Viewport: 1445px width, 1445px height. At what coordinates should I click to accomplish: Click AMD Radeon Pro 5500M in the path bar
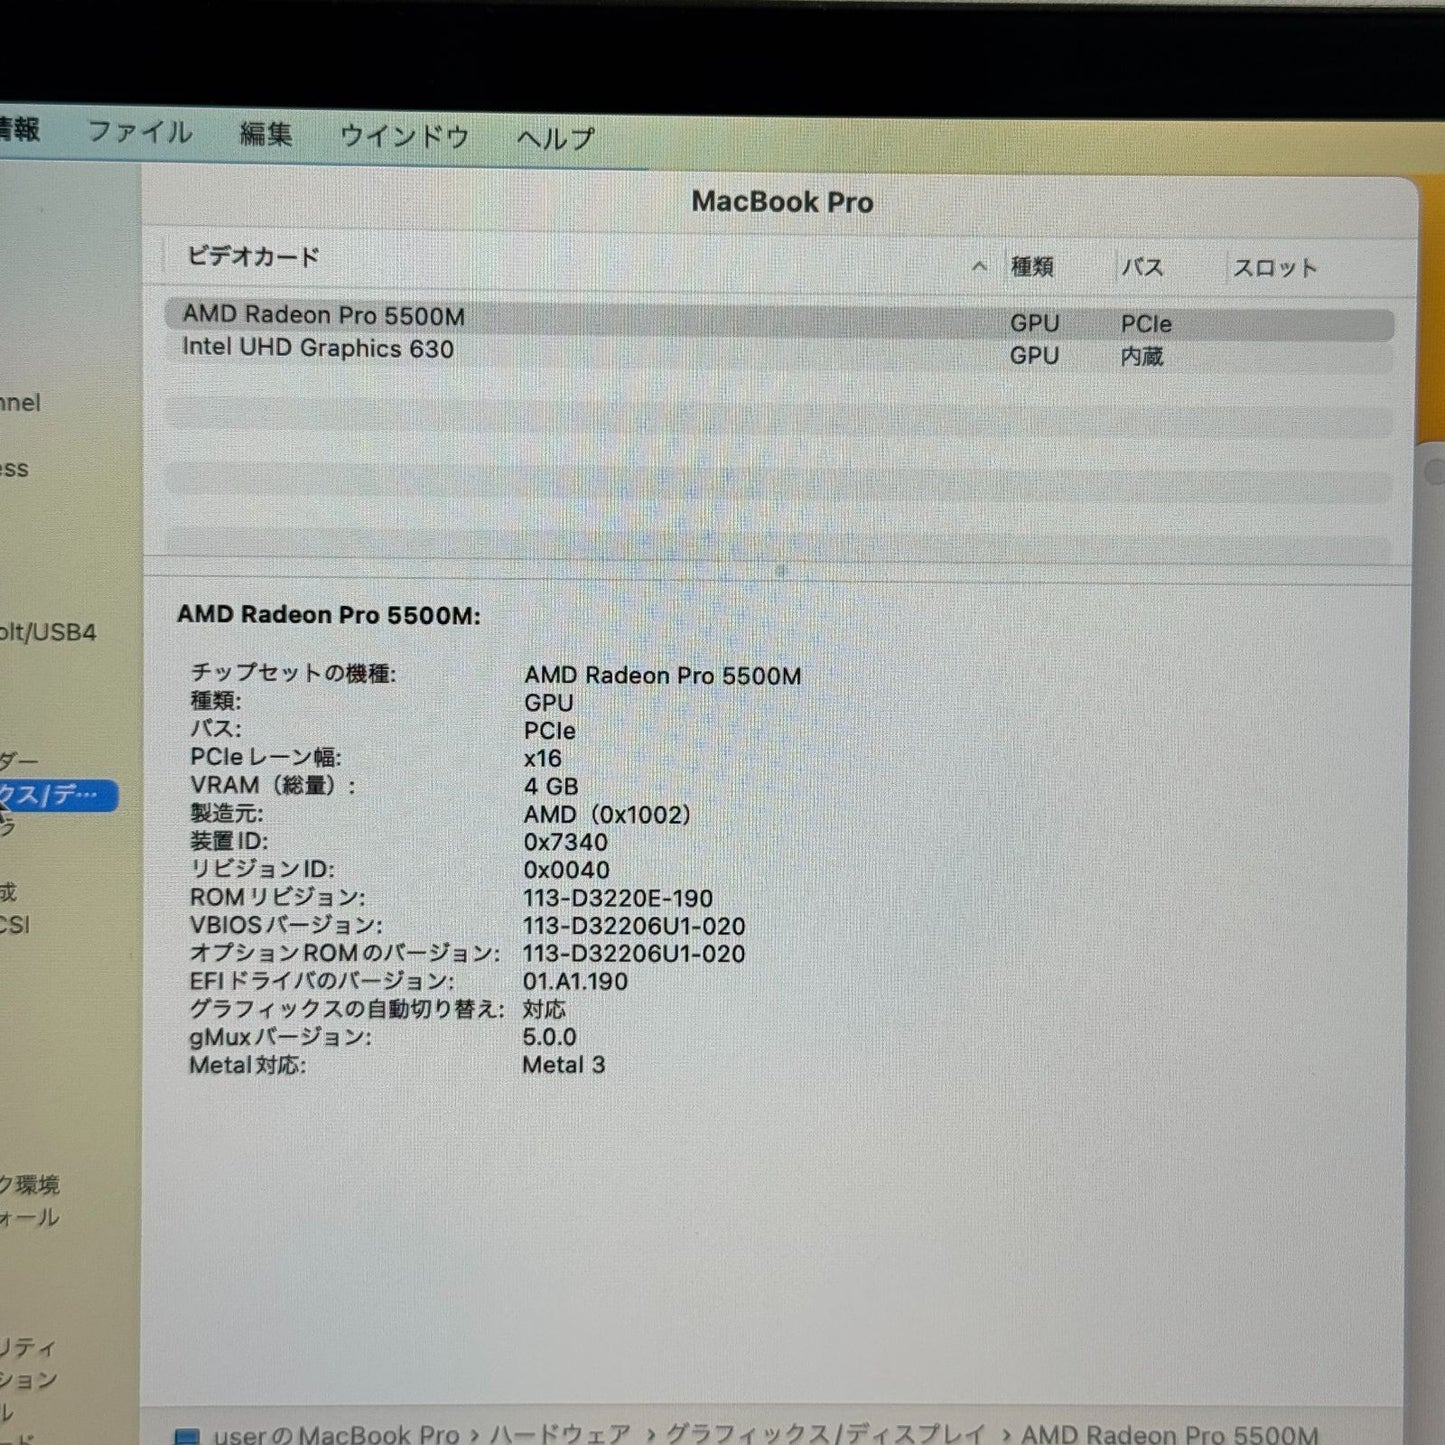click(1170, 1434)
